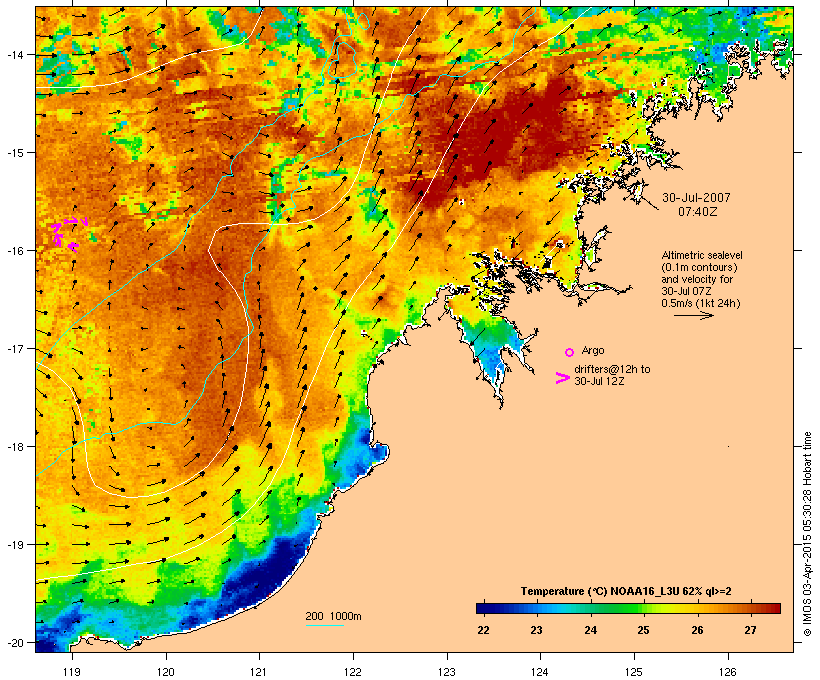Click the colorbar label 27
This screenshot has height=680, width=820.
point(750,630)
